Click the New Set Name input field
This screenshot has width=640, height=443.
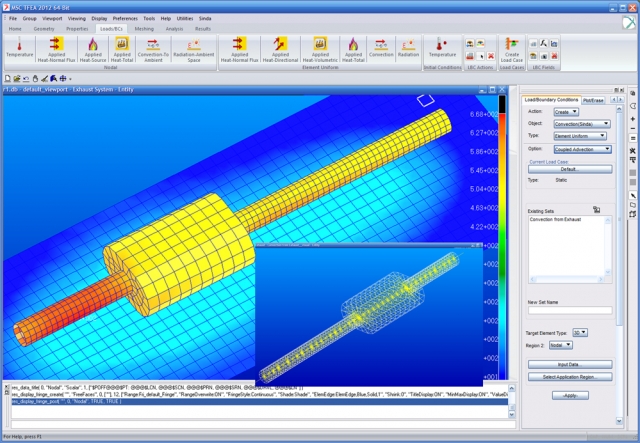pos(569,311)
